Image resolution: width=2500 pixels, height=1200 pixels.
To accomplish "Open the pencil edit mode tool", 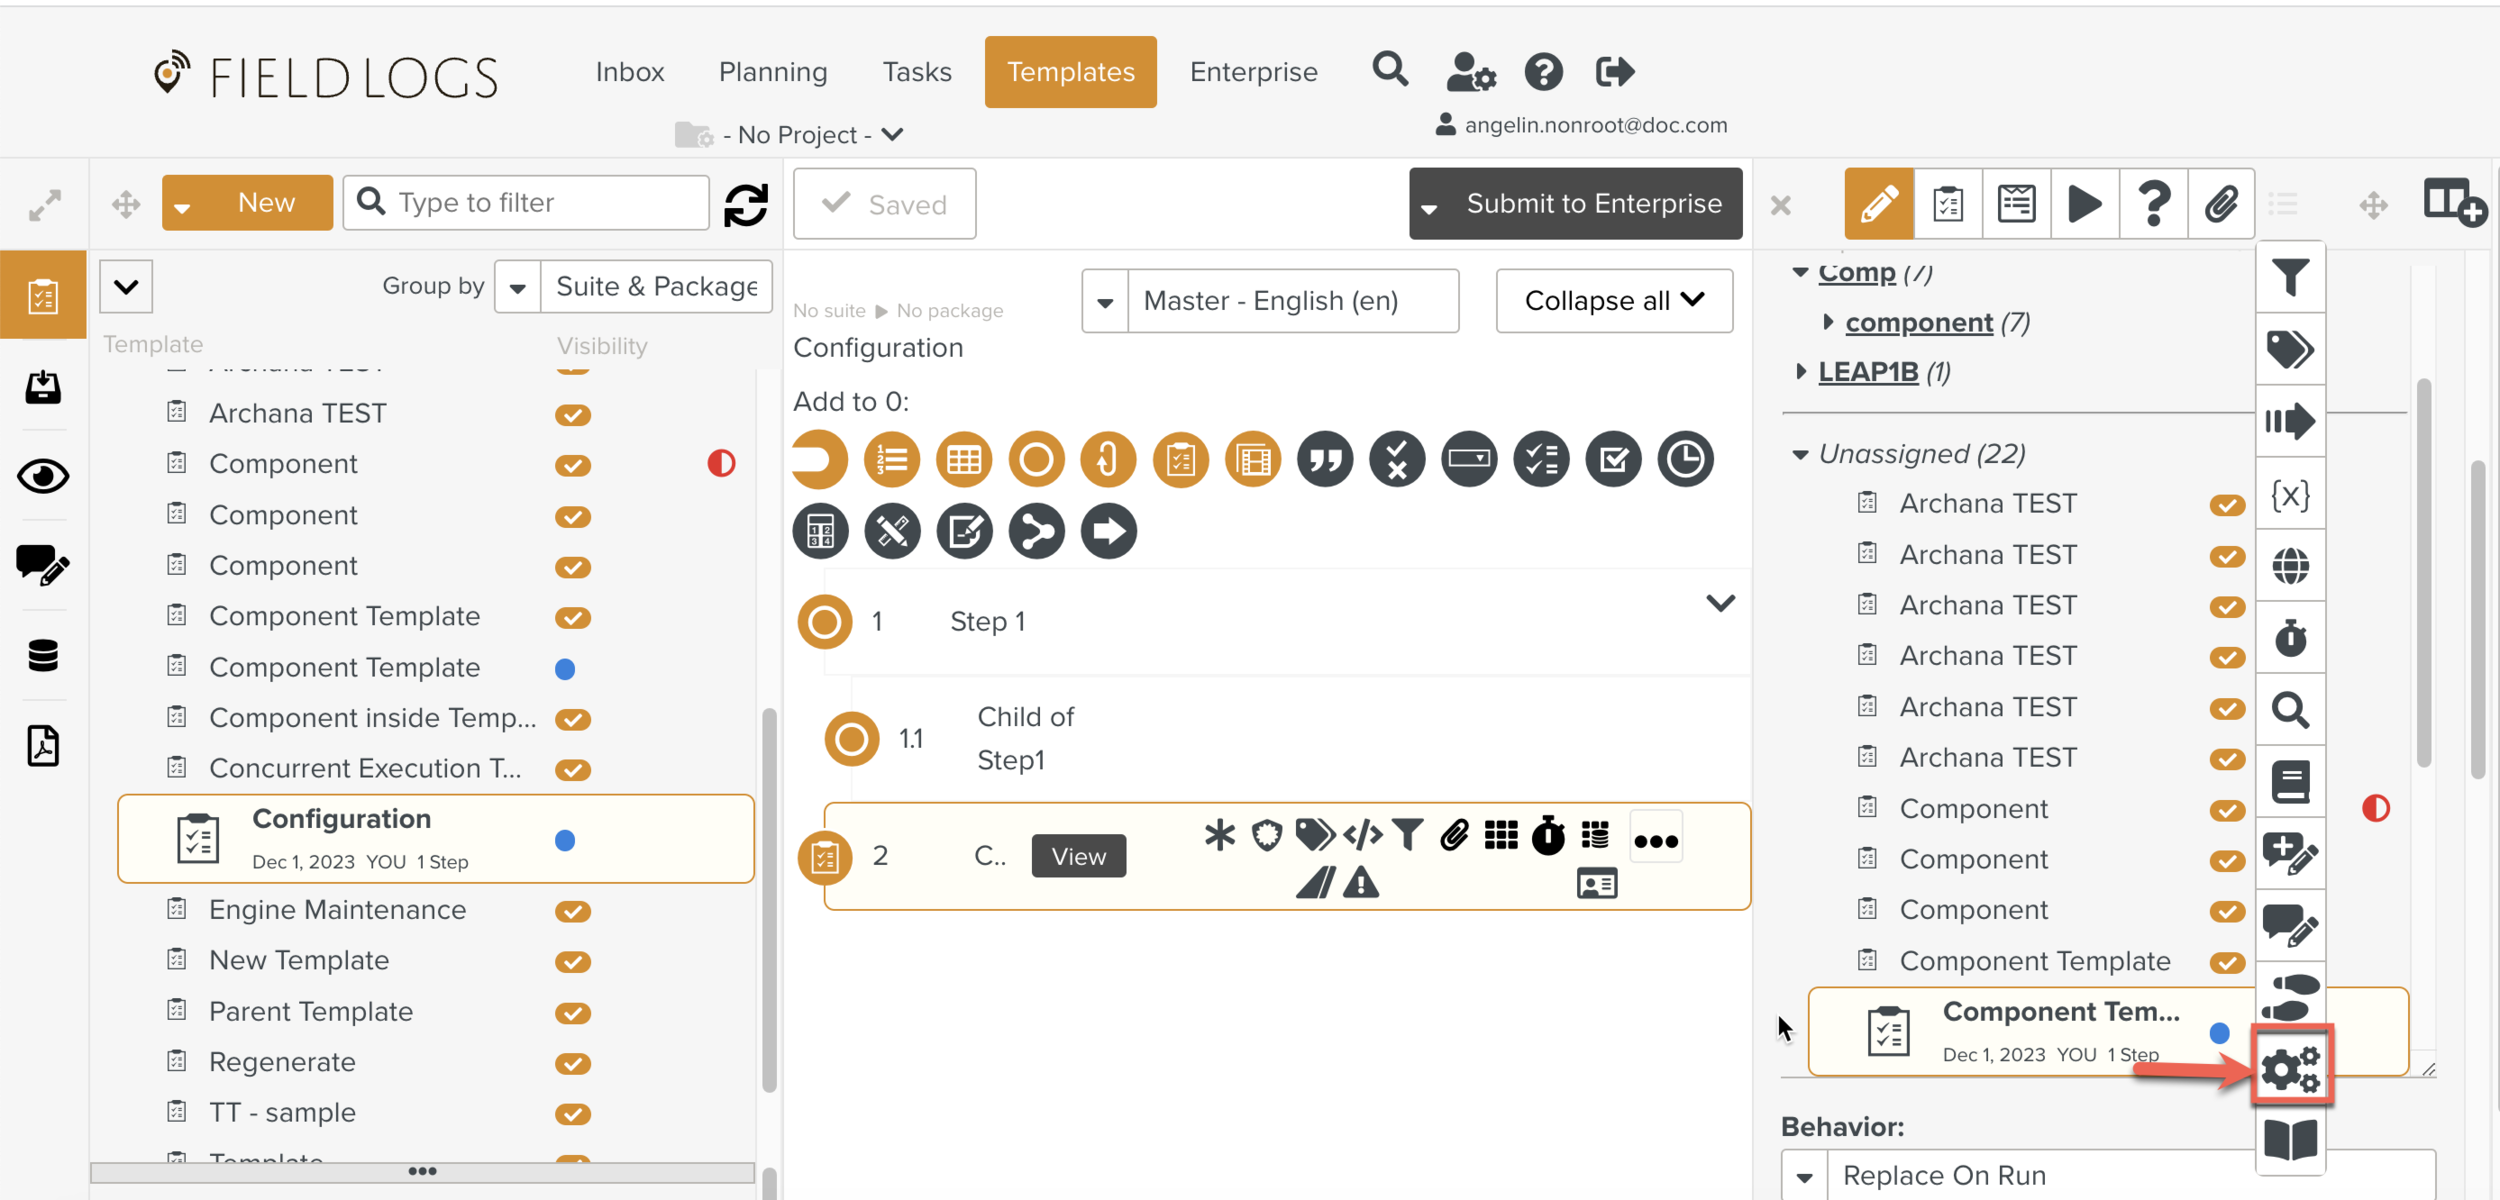I will click(1878, 204).
